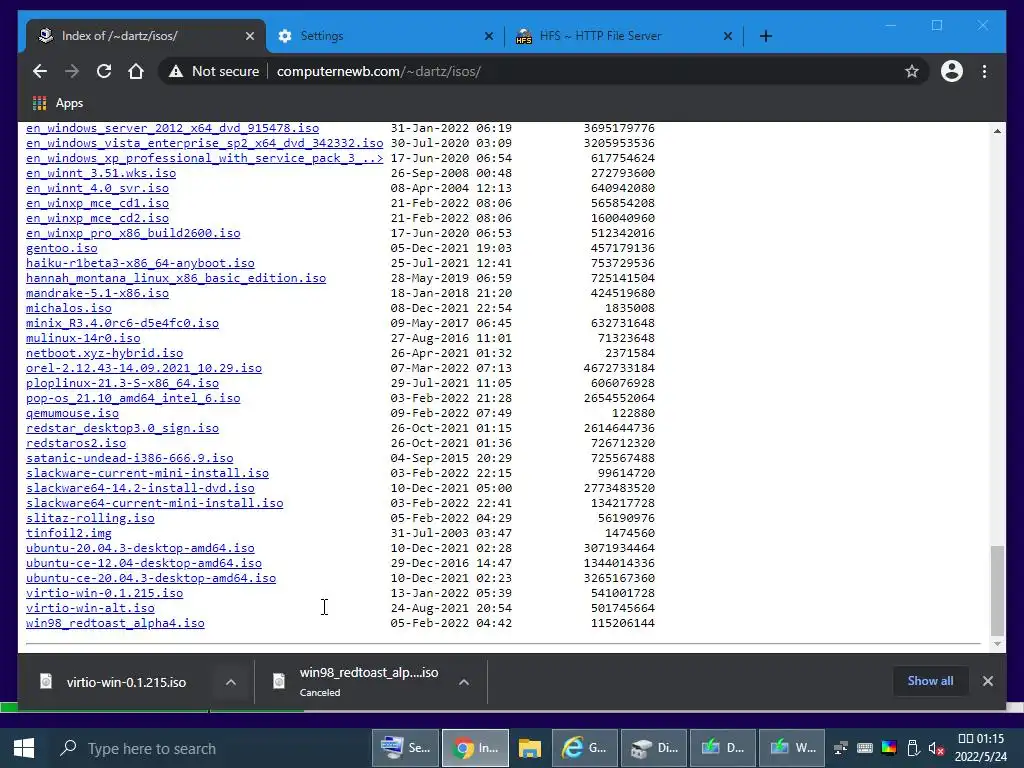Open the Apps bookmarks shortcut
Image resolution: width=1024 pixels, height=768 pixels.
[x=57, y=103]
